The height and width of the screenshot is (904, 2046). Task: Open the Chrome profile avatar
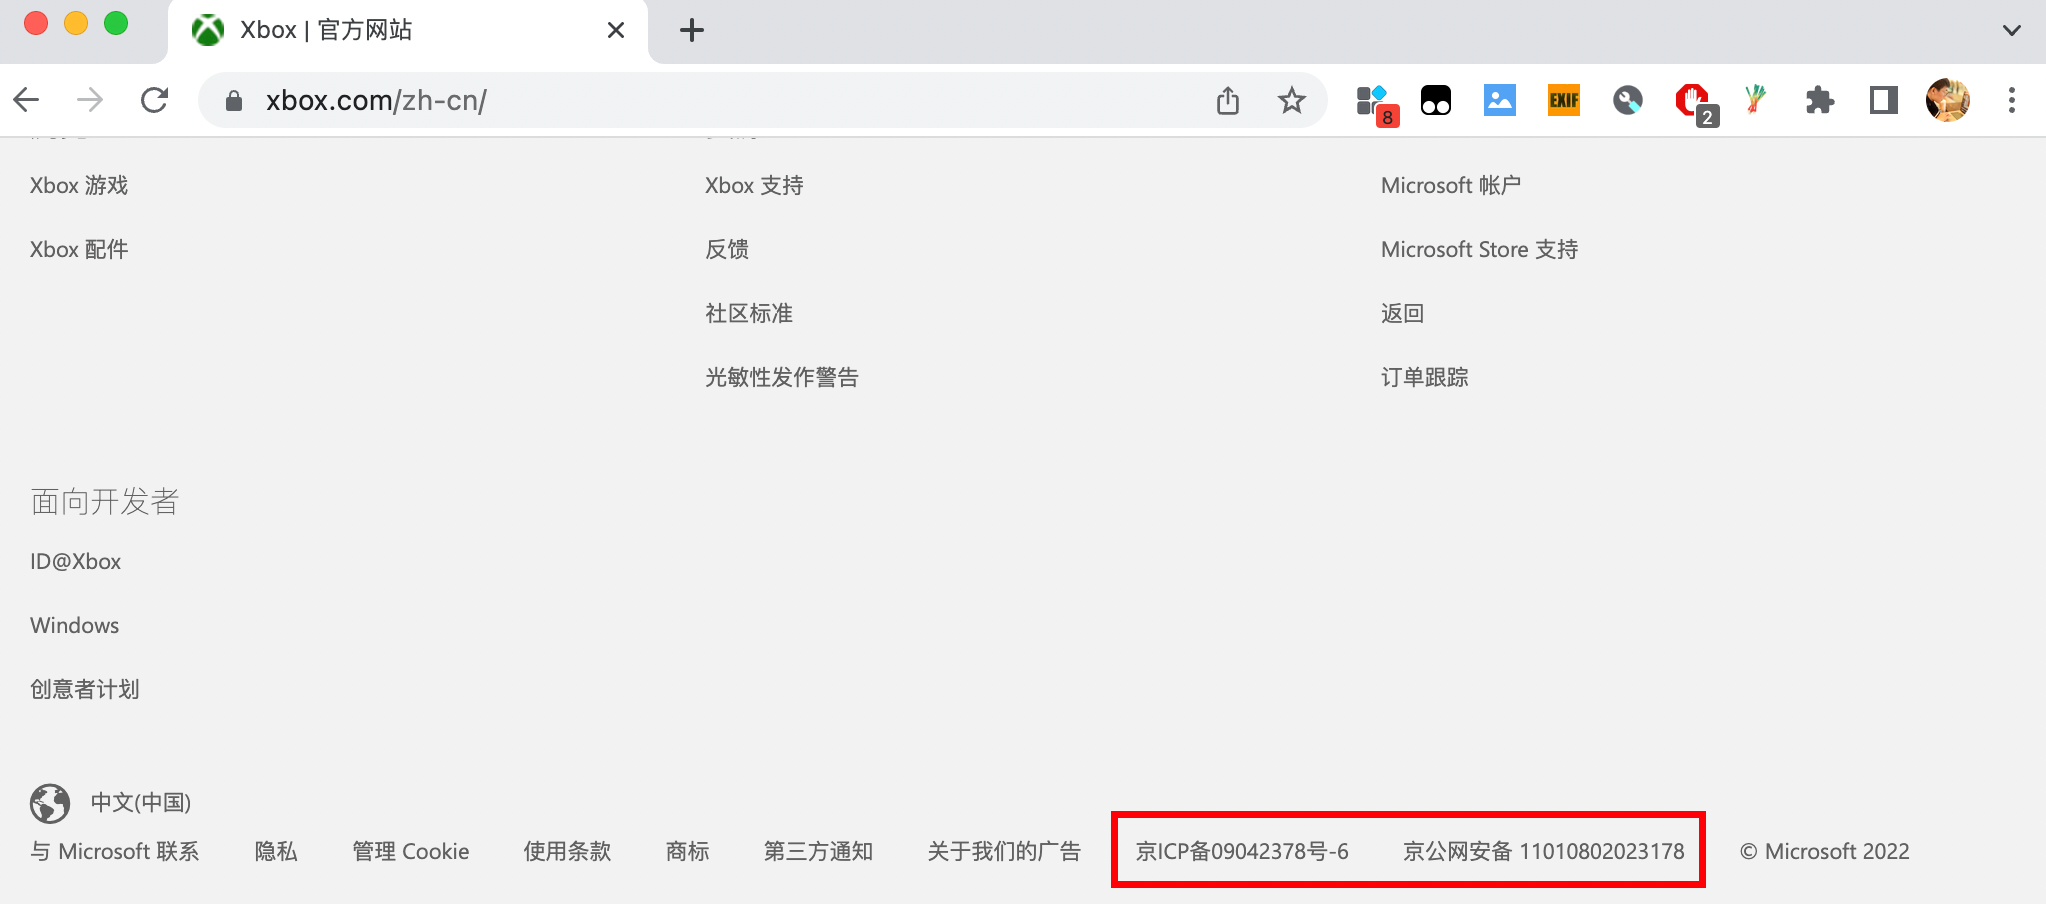(1948, 100)
